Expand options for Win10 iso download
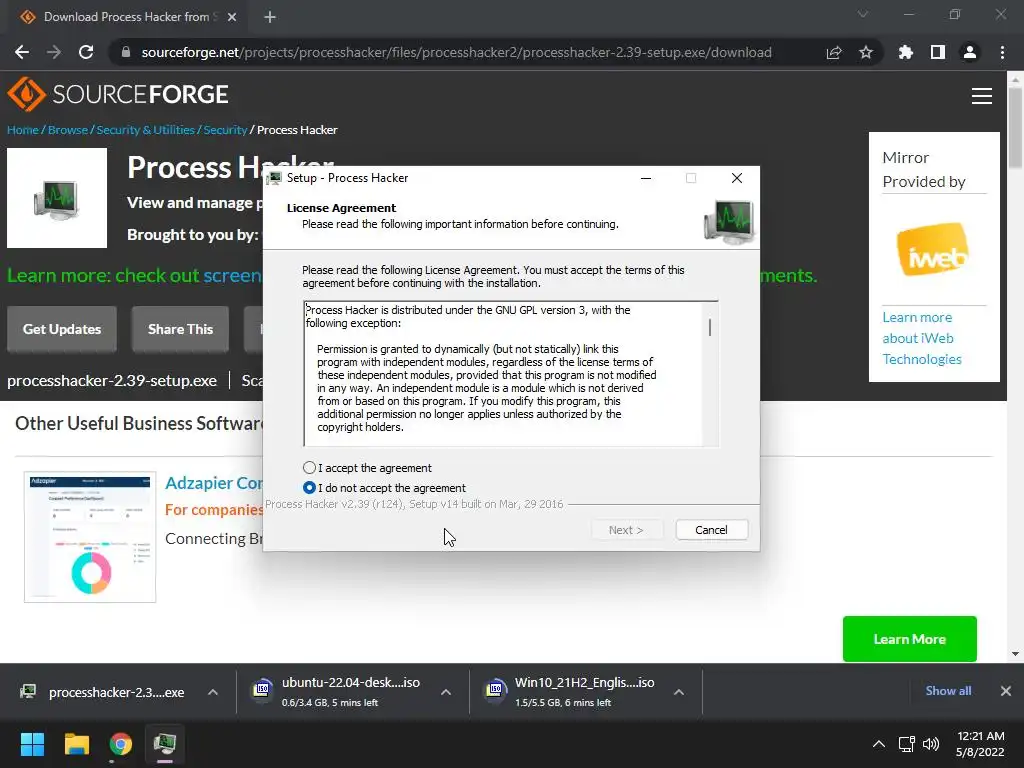Screen dimensions: 1024x768 pos(679,692)
